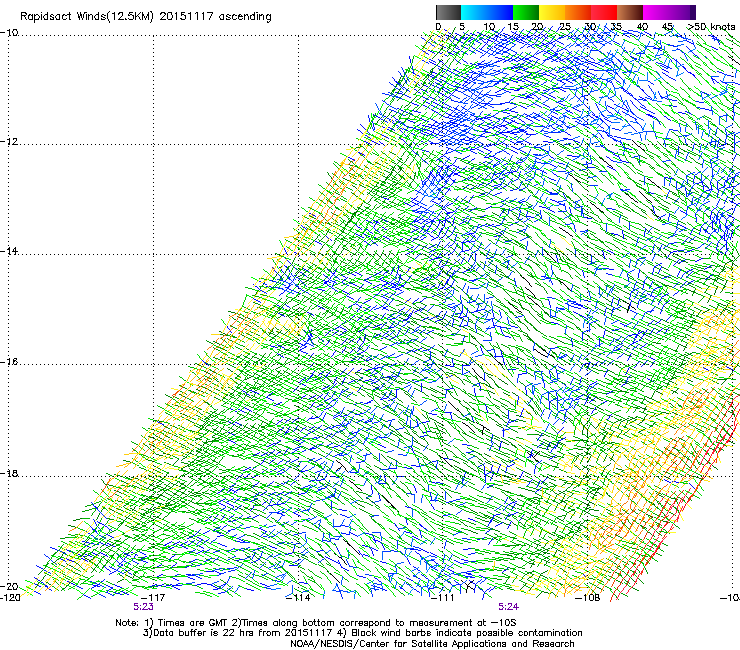Click the gray 0-5 knots color swatch
The height and width of the screenshot is (650, 740).
click(x=448, y=12)
